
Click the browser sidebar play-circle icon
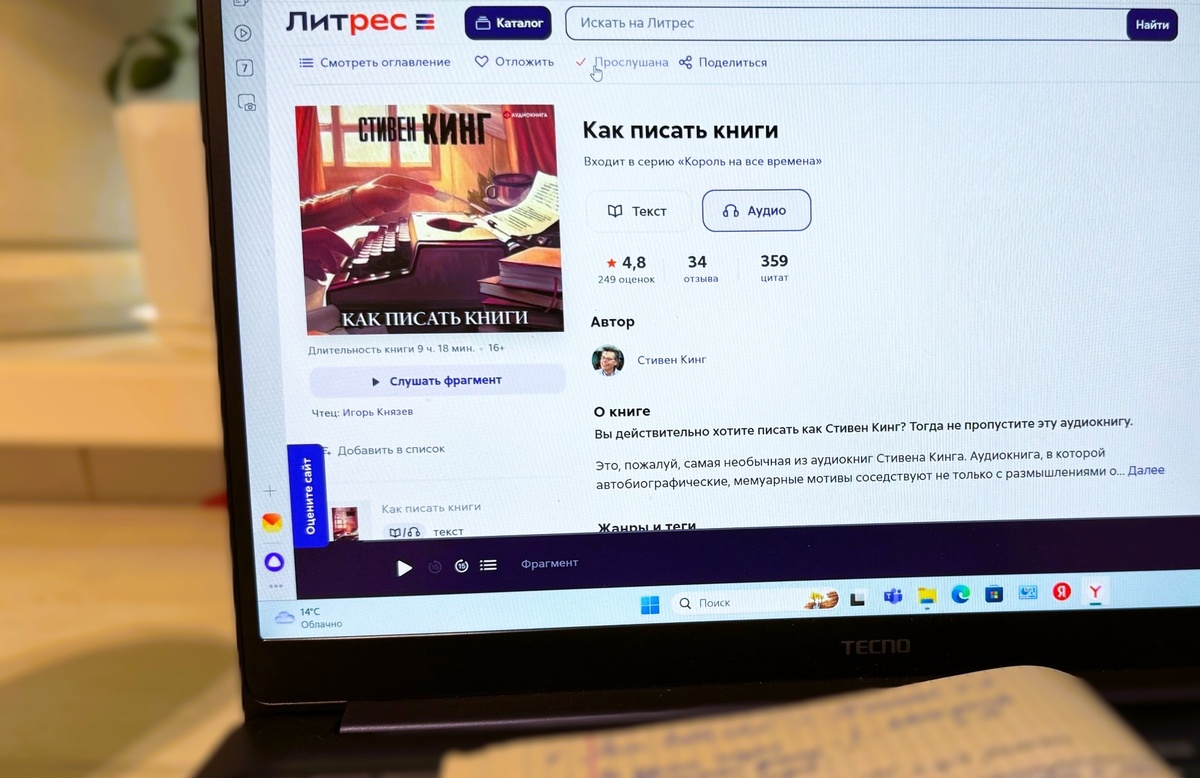click(x=243, y=32)
